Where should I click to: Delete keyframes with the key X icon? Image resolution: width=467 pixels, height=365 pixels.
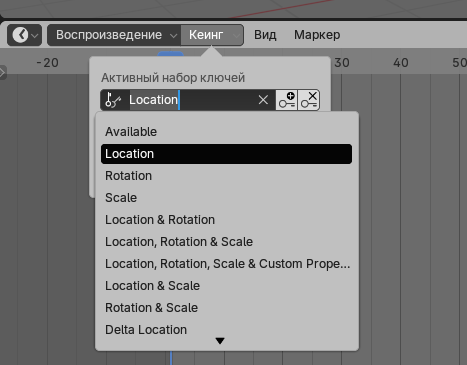point(309,100)
